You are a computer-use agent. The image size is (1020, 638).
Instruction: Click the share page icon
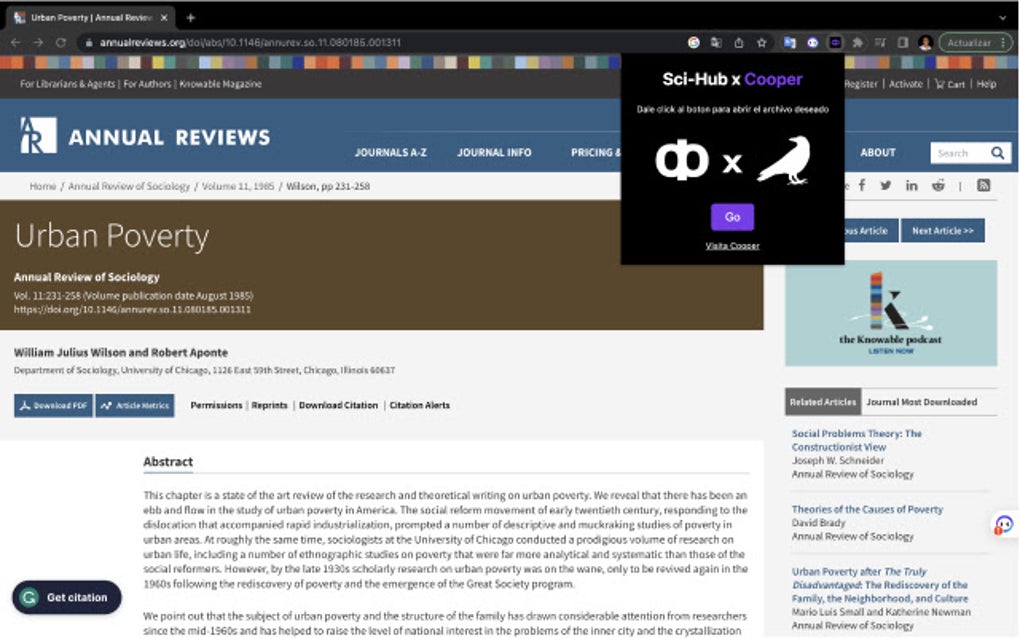click(738, 42)
